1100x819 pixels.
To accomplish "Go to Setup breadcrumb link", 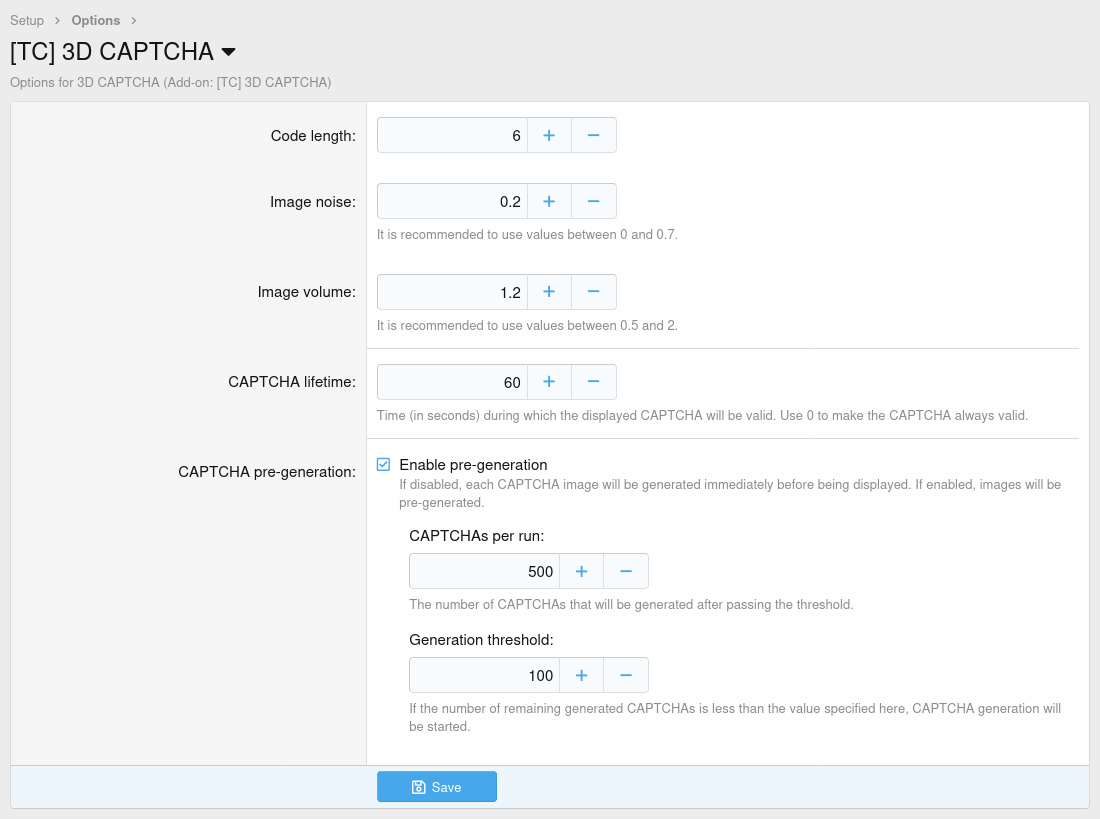I will (27, 20).
